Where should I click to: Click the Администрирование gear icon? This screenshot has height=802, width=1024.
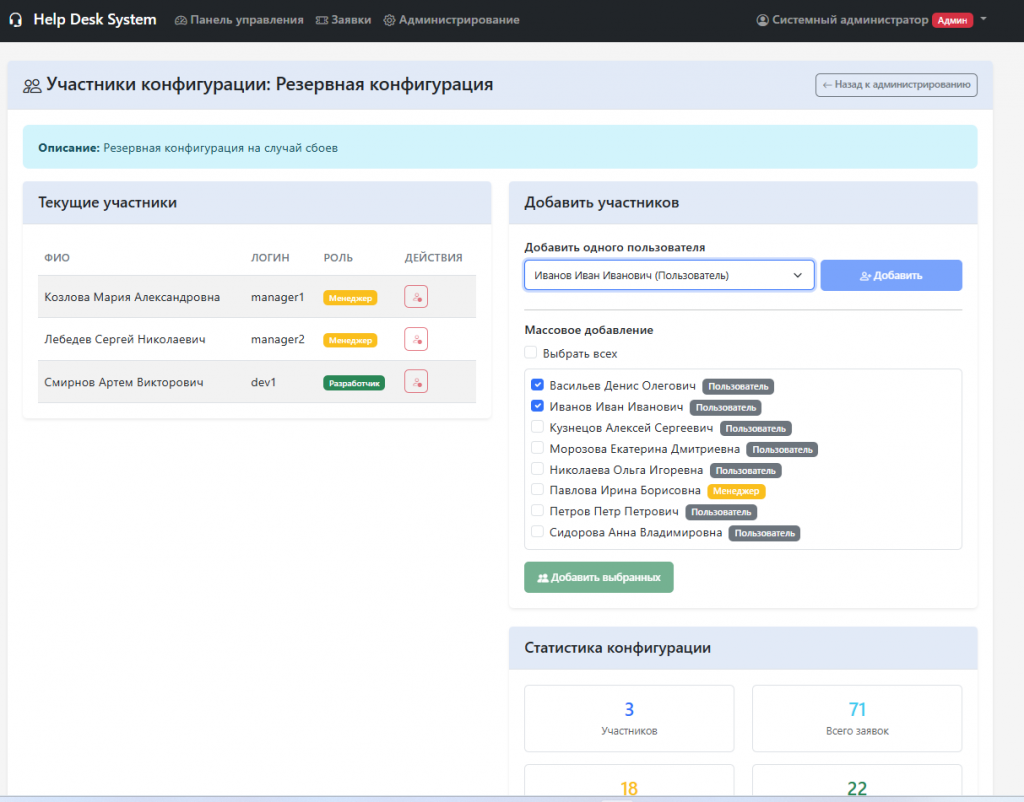point(389,20)
